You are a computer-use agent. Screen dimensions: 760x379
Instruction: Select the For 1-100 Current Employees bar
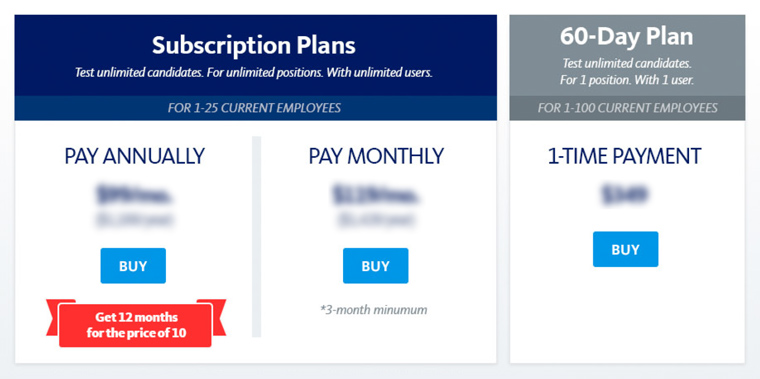(627, 108)
